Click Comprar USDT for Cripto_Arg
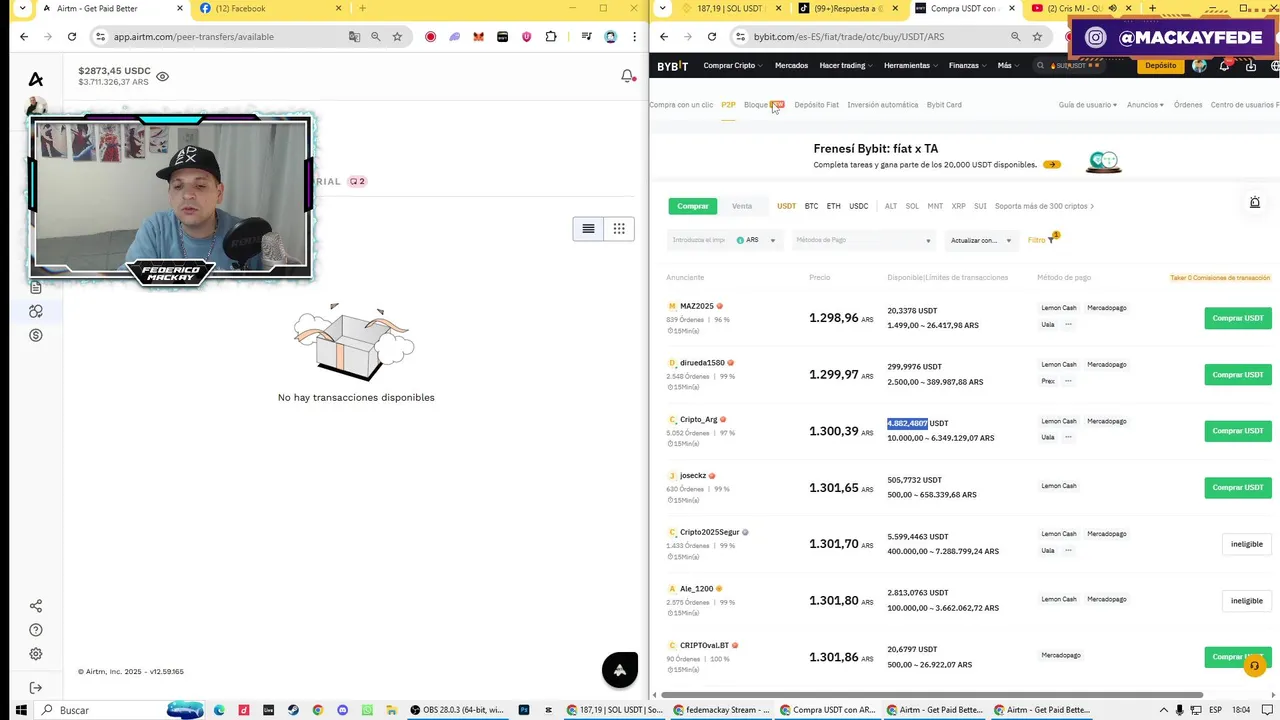 [1238, 431]
